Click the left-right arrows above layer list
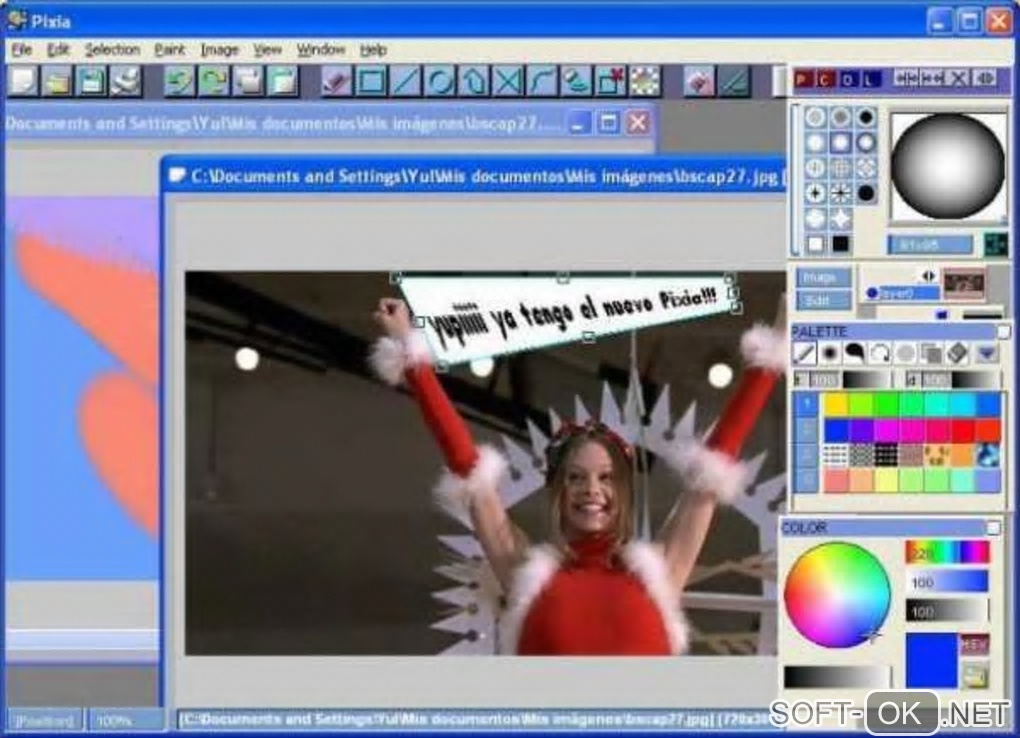Image resolution: width=1020 pixels, height=738 pixels. [x=928, y=276]
